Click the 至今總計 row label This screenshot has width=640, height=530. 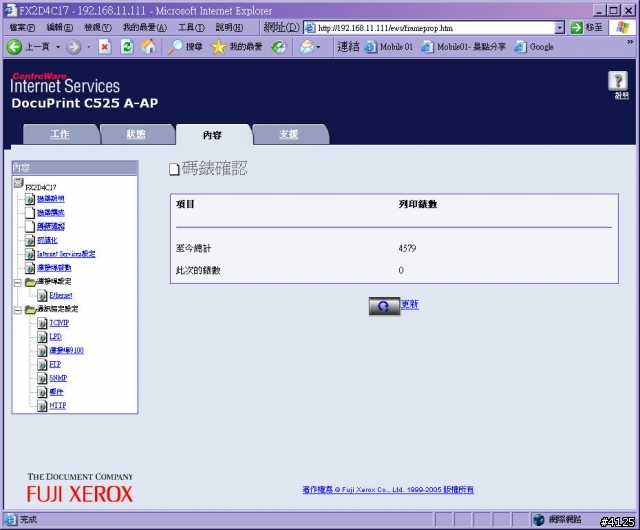click(193, 248)
